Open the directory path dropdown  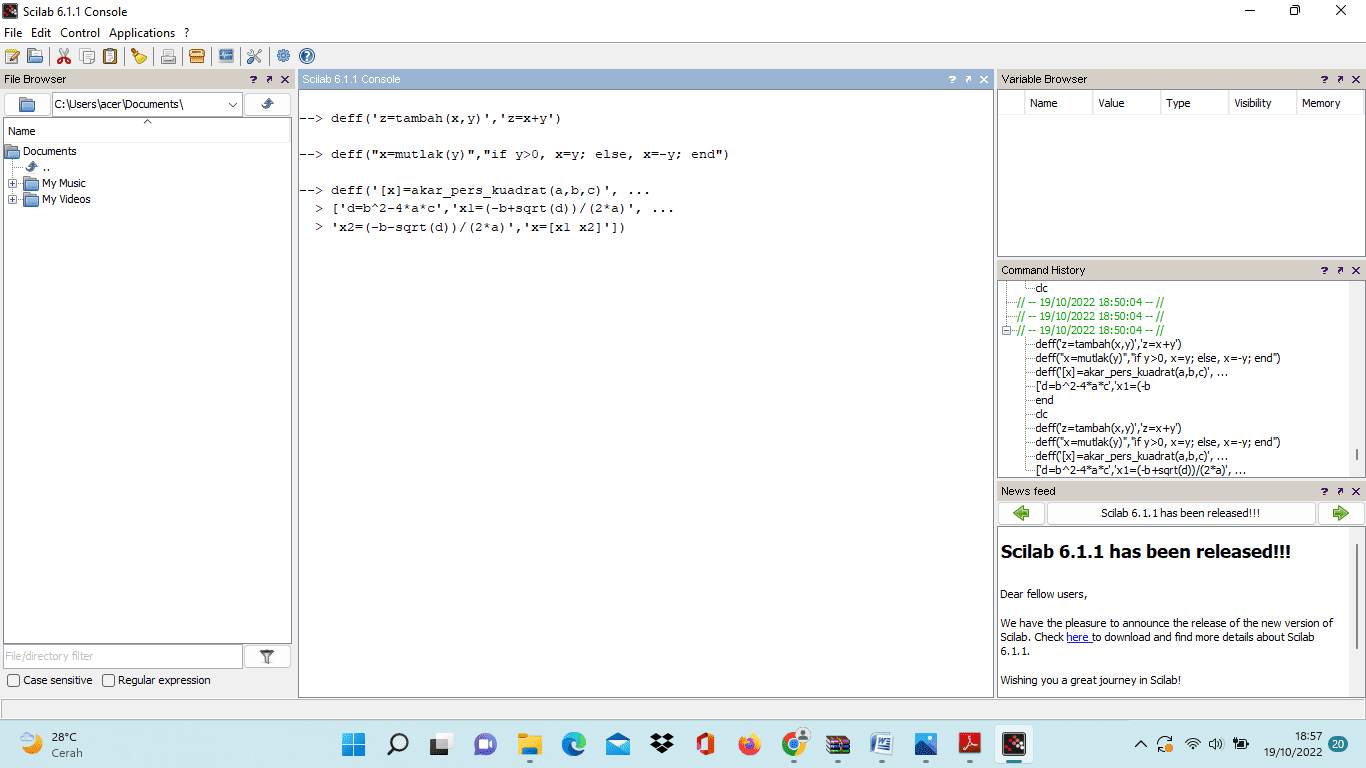pyautogui.click(x=233, y=104)
